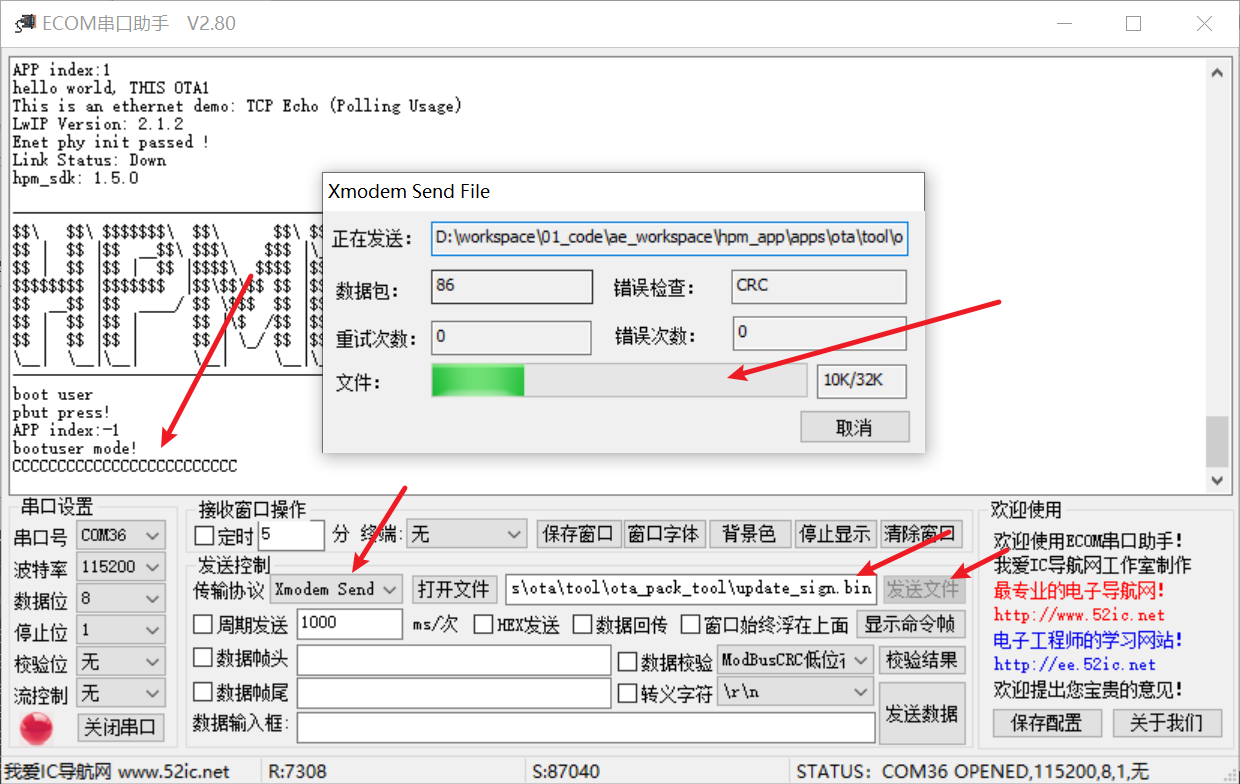
Task: Click the 正在发送 file path field
Action: (669, 239)
